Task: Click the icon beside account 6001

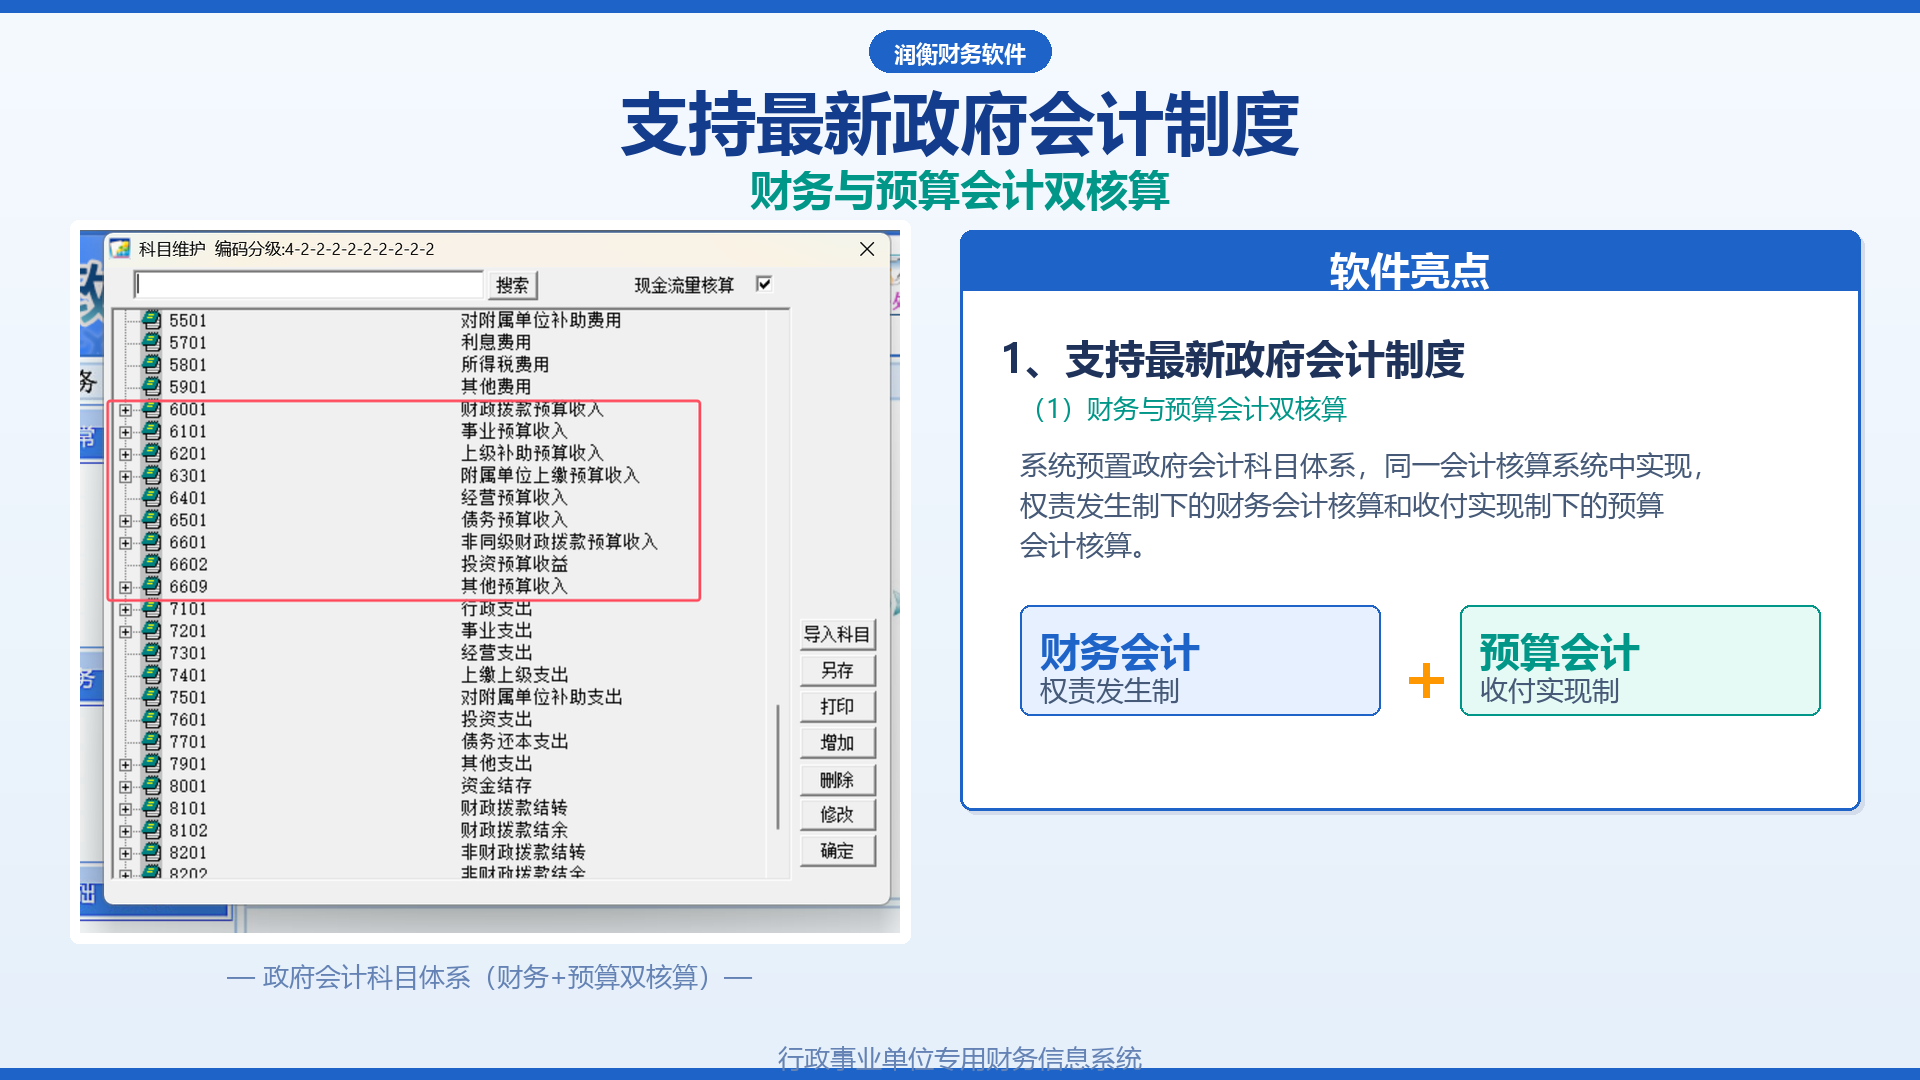Action: pyautogui.click(x=151, y=409)
